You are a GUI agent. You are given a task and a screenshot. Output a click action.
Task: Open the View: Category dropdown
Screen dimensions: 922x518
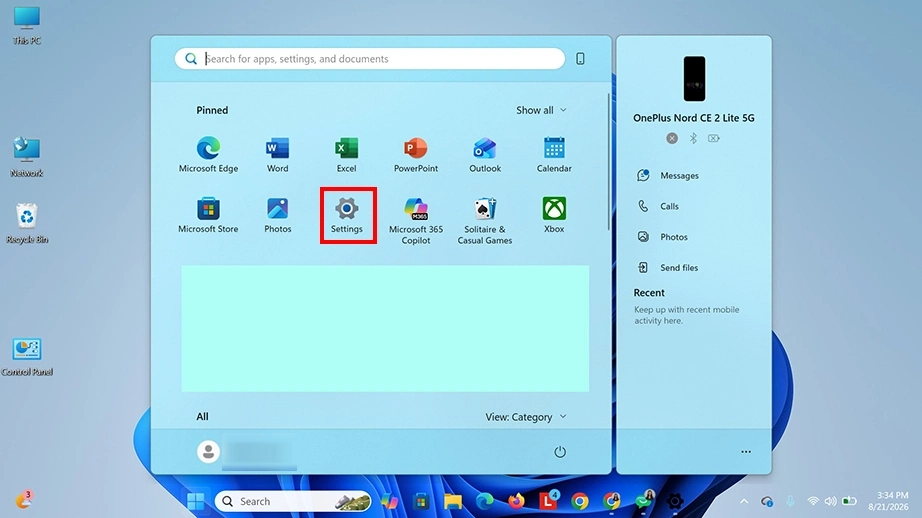[x=526, y=417]
